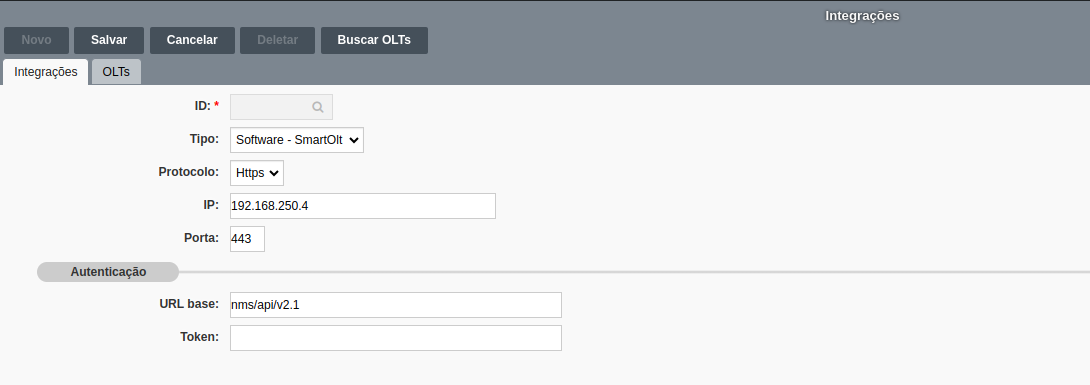Click the Cancelar button
1090x385 pixels.
pos(192,40)
